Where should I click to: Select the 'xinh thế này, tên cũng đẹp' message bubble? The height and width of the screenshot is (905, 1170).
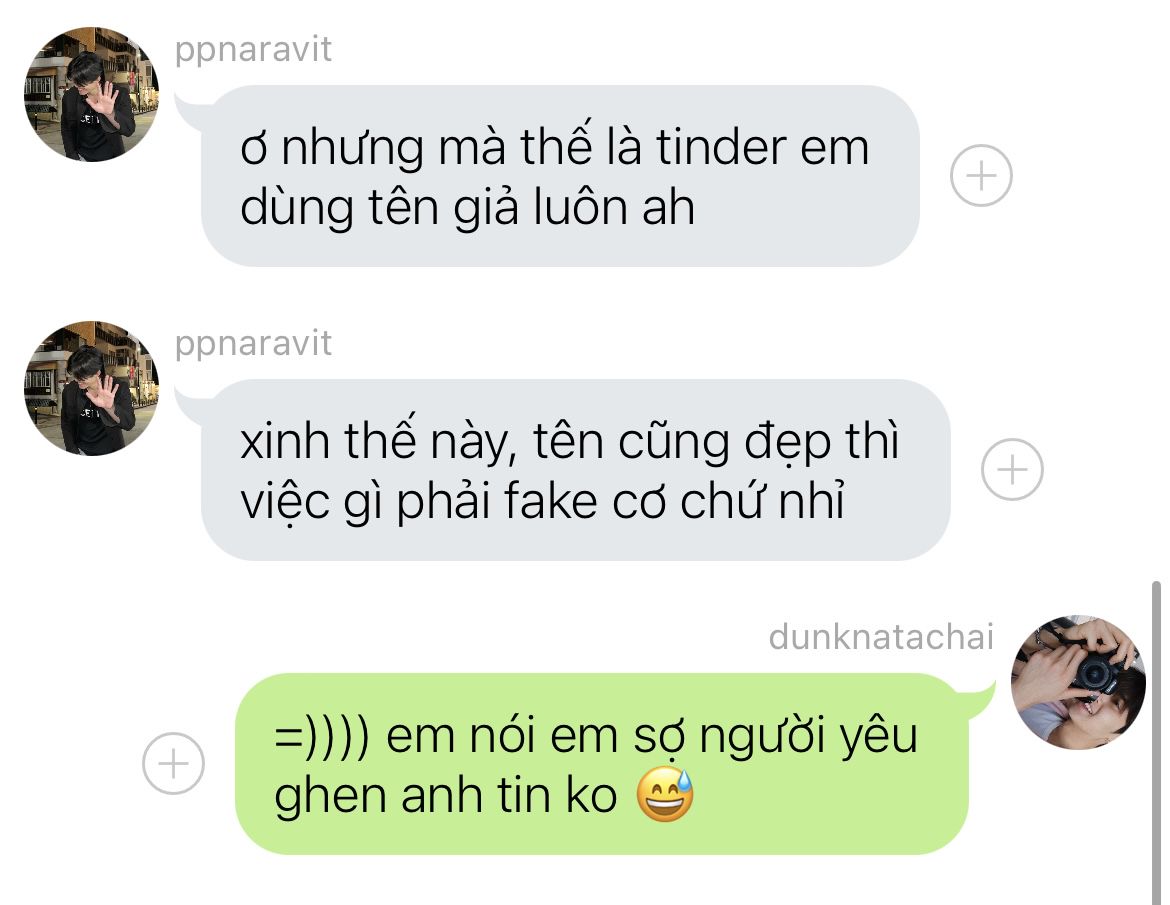tap(575, 470)
